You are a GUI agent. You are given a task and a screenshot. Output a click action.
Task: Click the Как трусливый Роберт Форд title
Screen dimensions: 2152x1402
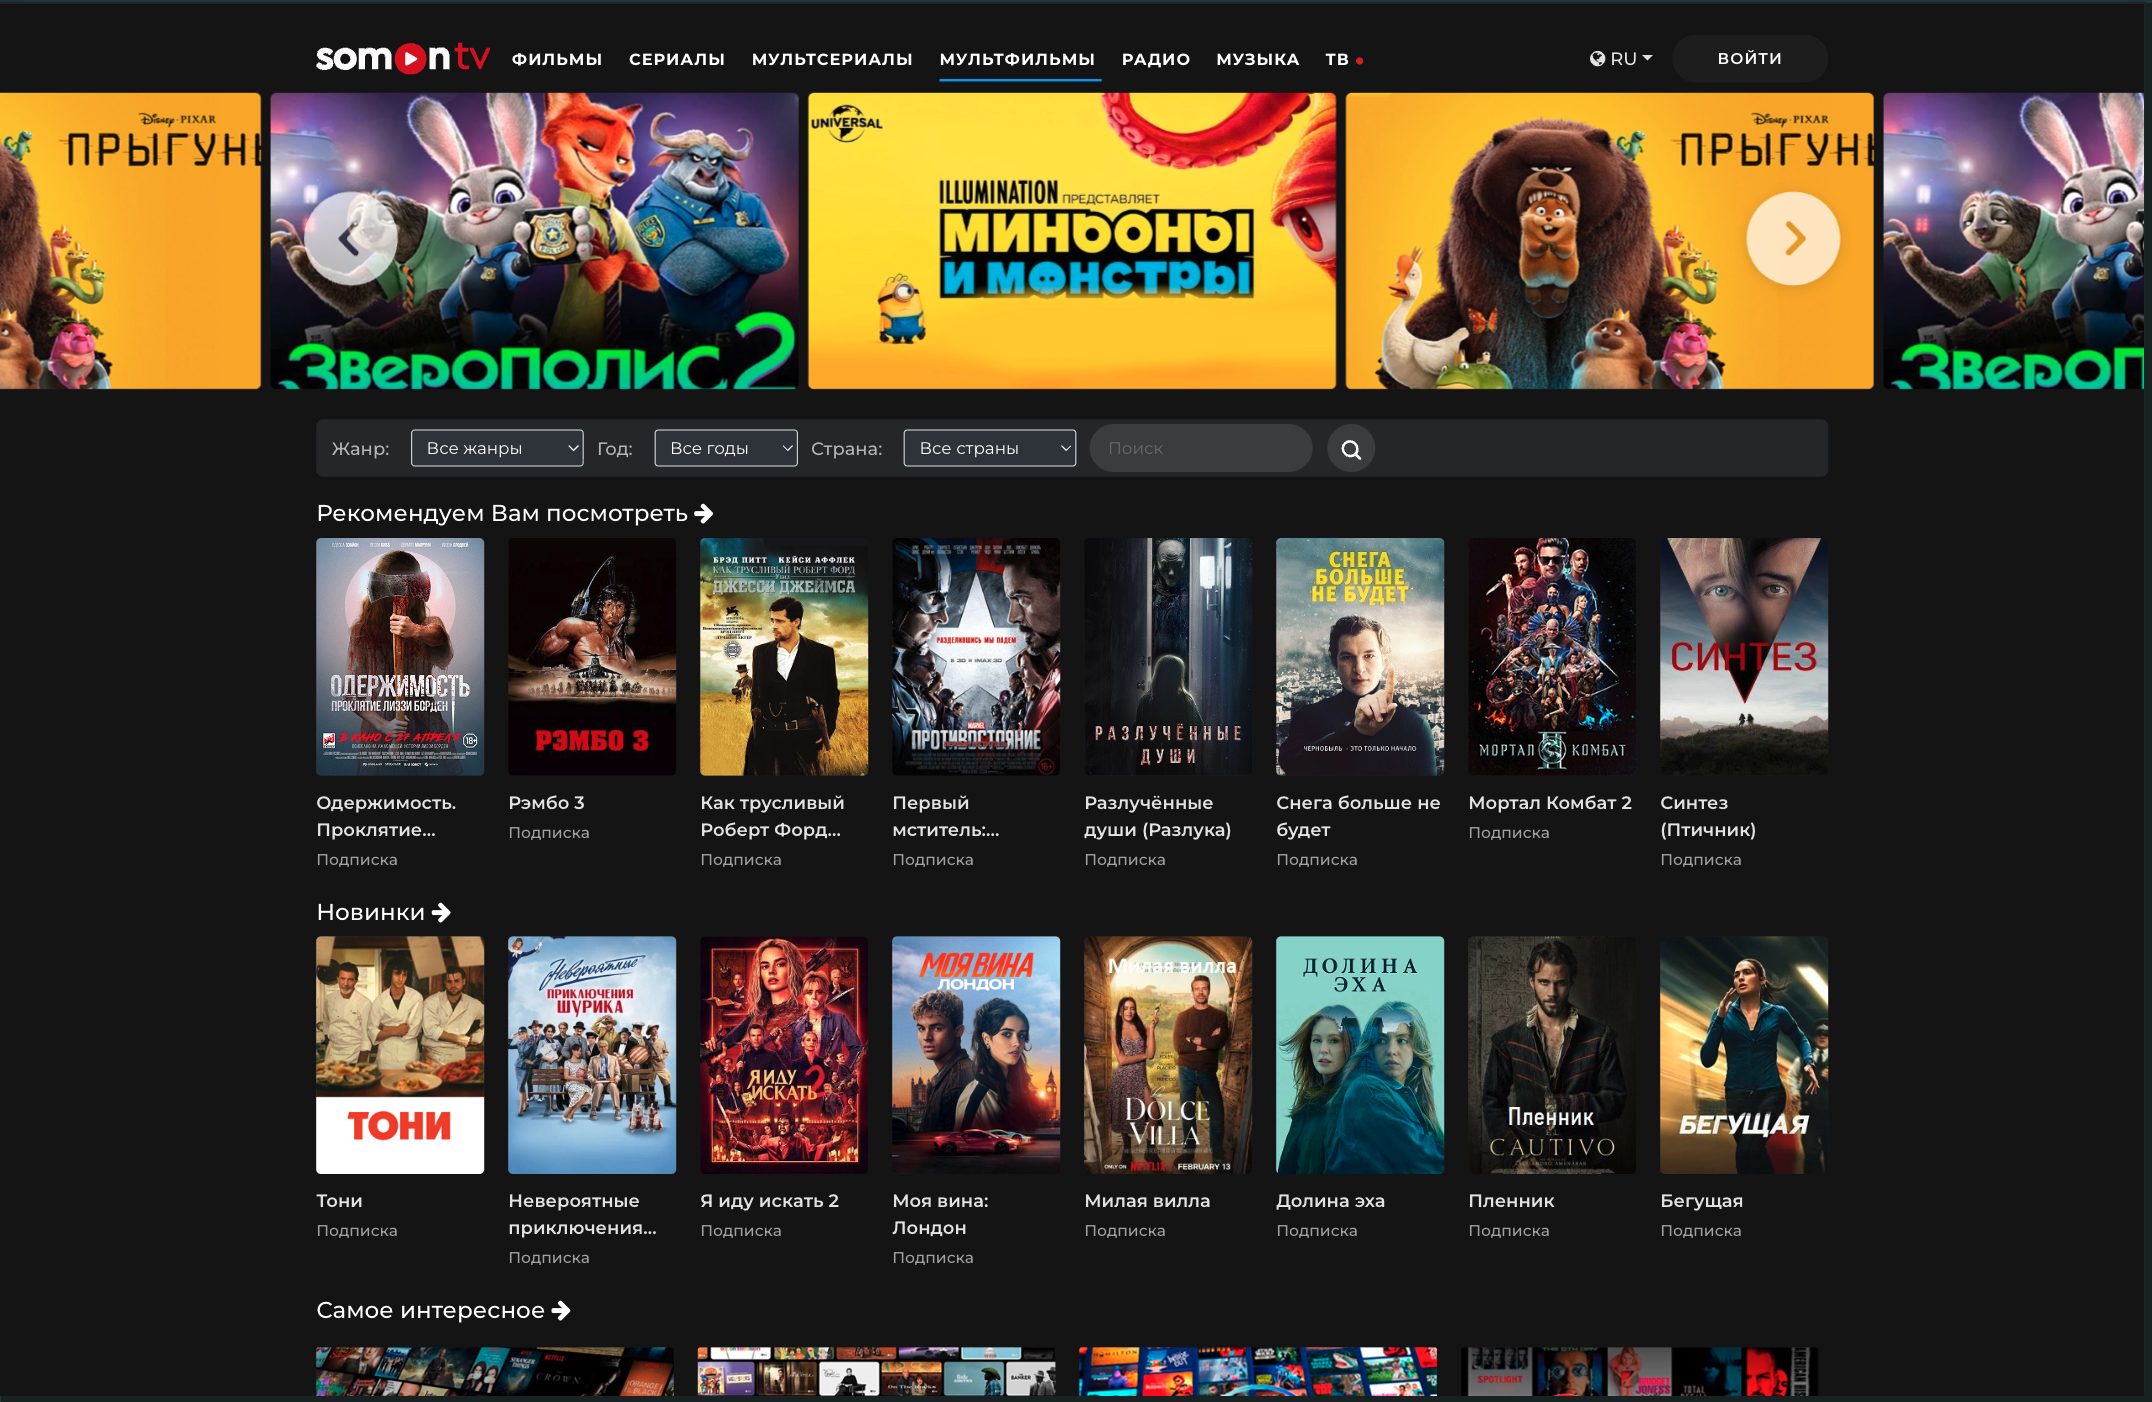(772, 816)
